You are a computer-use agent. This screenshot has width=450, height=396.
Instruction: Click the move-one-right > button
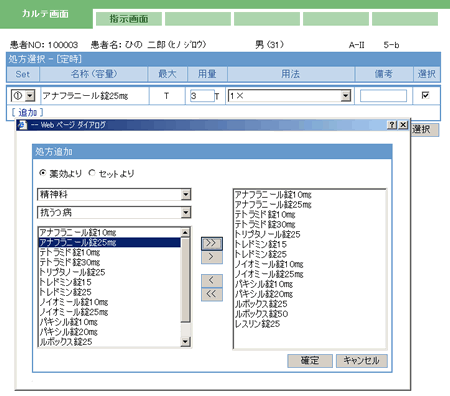click(x=212, y=257)
